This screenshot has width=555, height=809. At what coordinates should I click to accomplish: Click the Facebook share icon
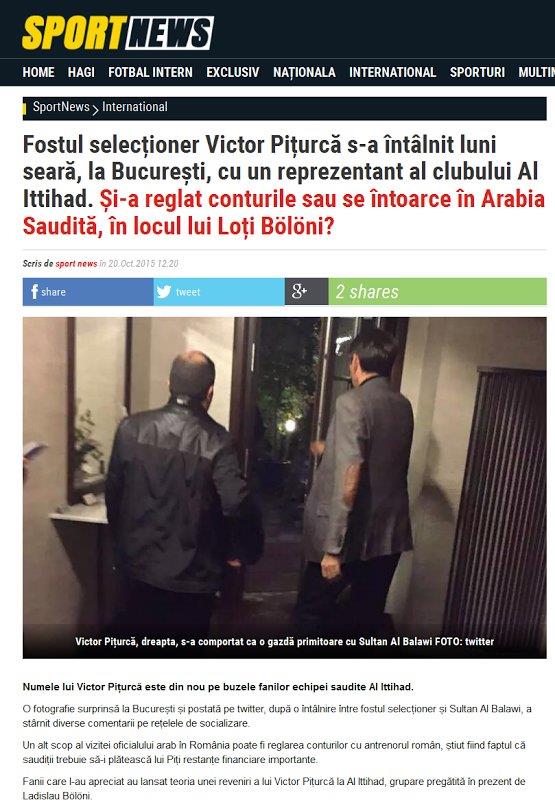(x=35, y=292)
